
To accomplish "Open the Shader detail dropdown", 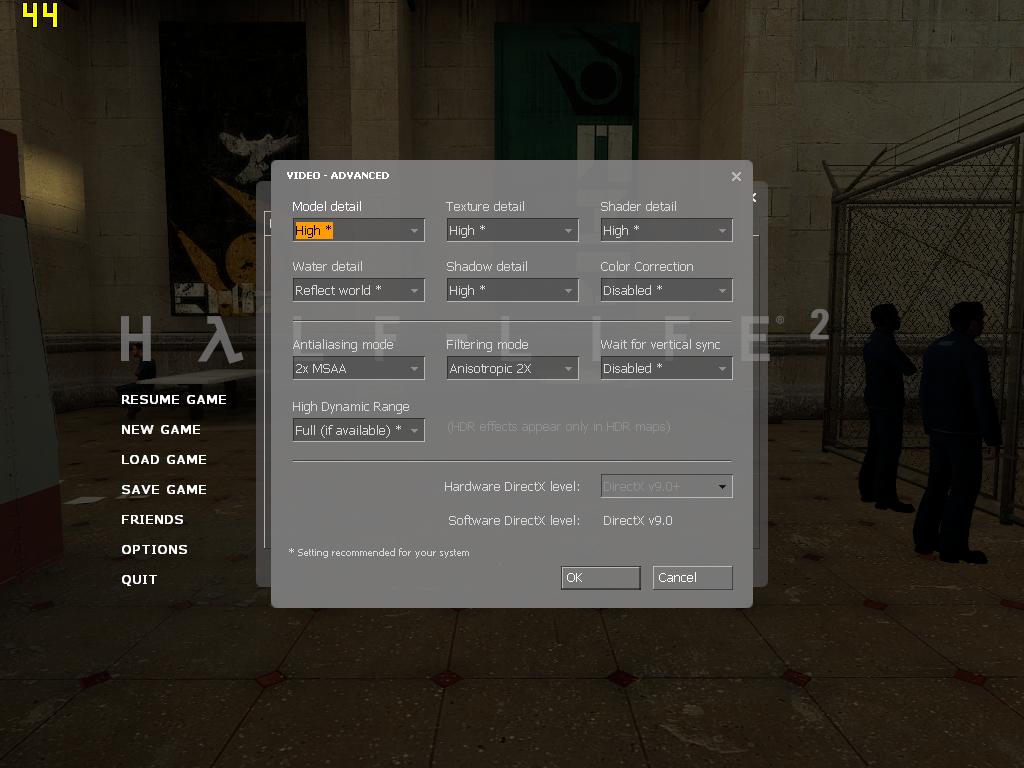I will pyautogui.click(x=667, y=230).
